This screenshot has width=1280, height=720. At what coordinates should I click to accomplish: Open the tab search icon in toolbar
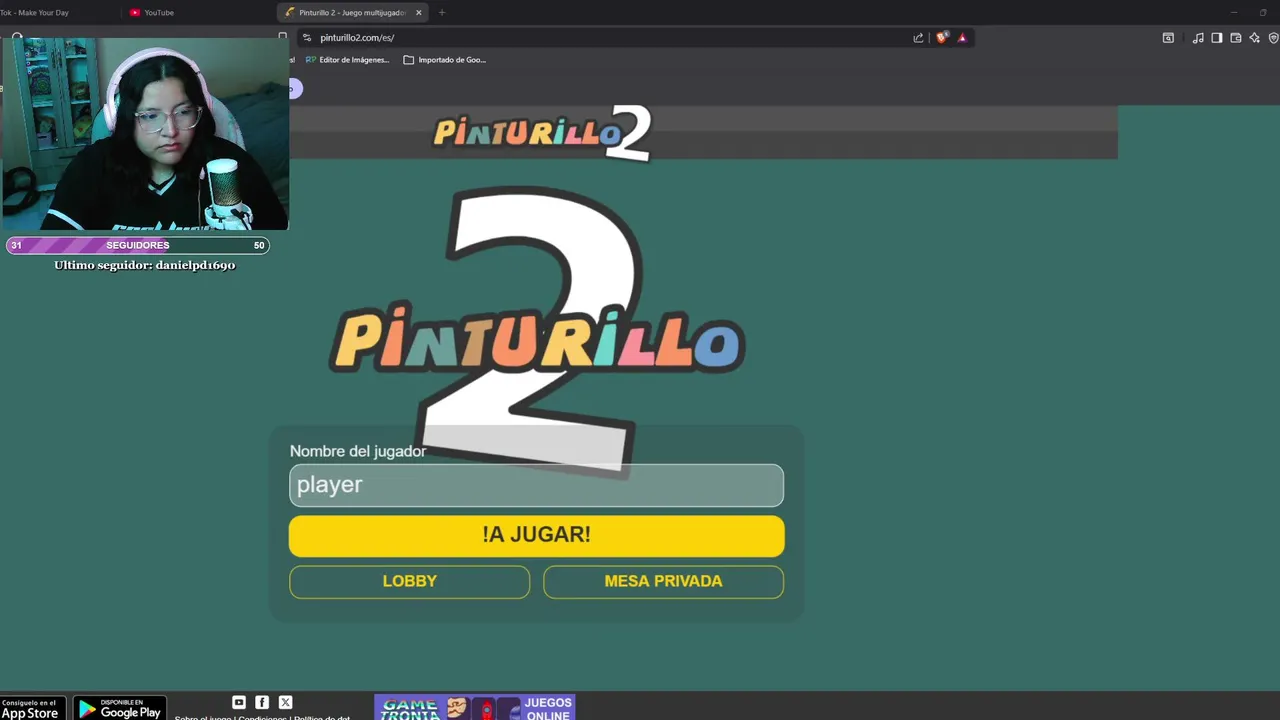pos(1168,38)
